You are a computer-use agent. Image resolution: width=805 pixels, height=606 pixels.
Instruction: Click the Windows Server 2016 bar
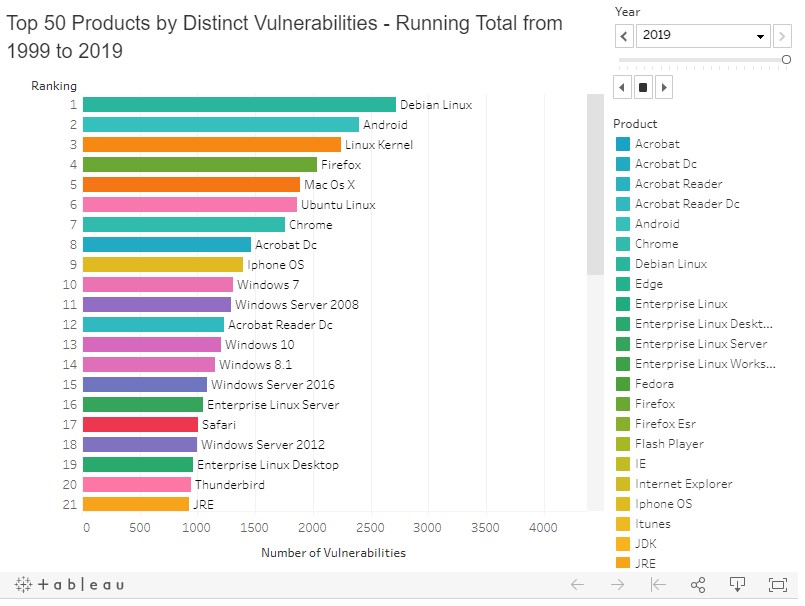pos(145,385)
